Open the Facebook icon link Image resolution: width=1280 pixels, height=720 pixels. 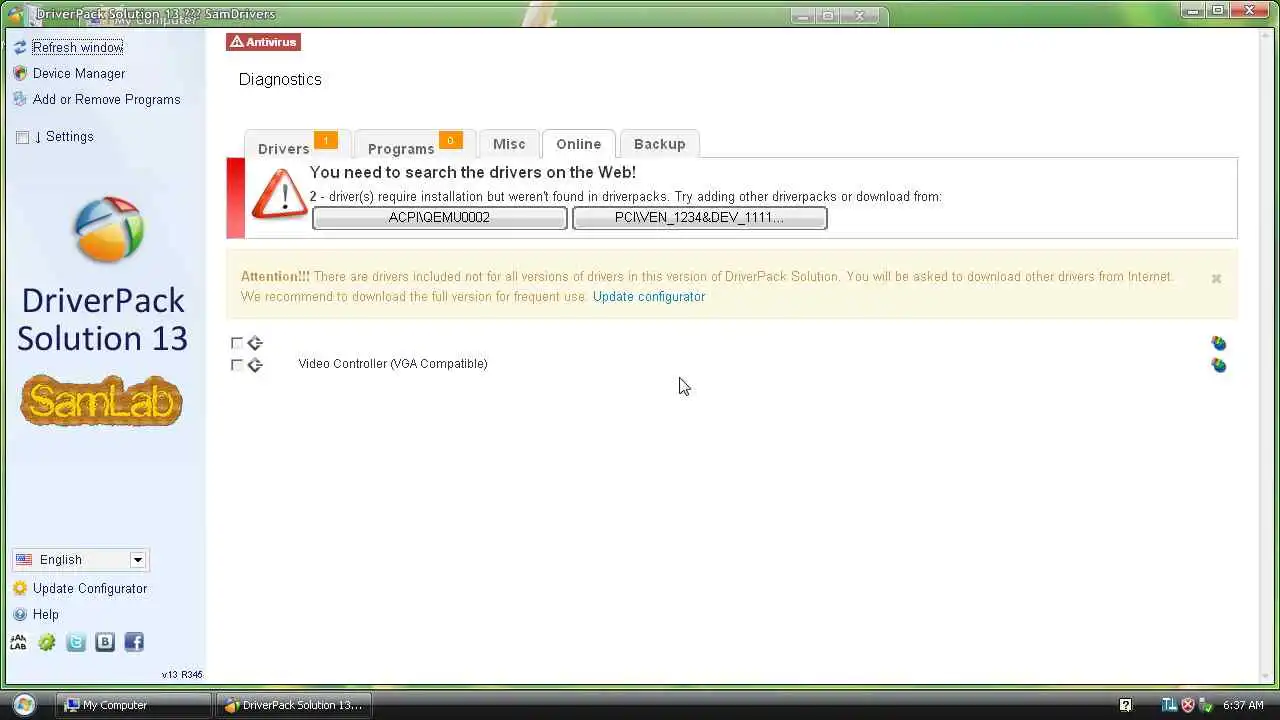coord(134,642)
